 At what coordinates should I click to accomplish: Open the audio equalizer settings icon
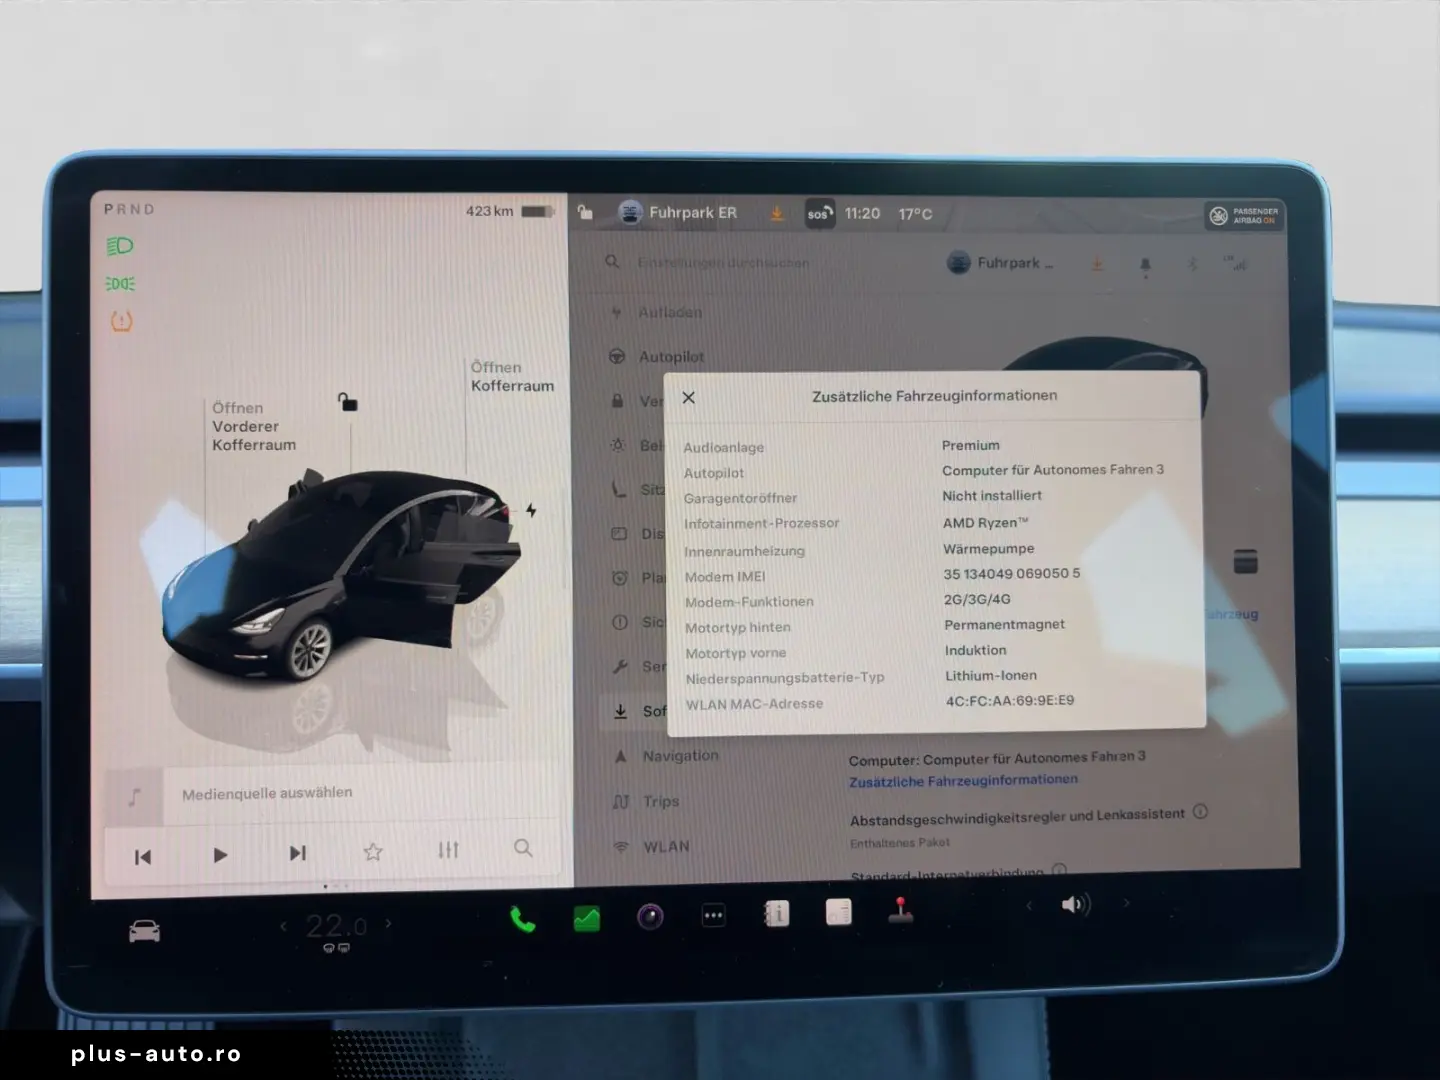[x=448, y=849]
